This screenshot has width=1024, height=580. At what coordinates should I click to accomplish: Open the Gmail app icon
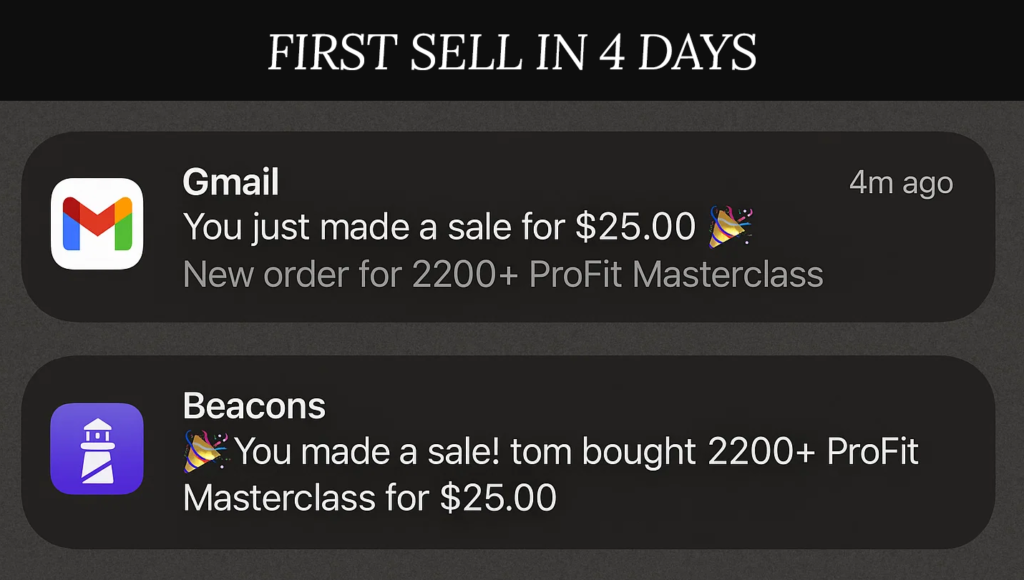click(97, 224)
